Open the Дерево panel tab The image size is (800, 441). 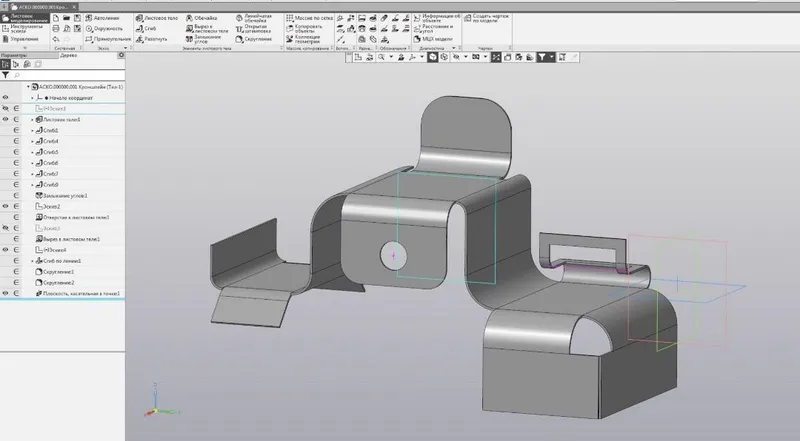coord(68,55)
